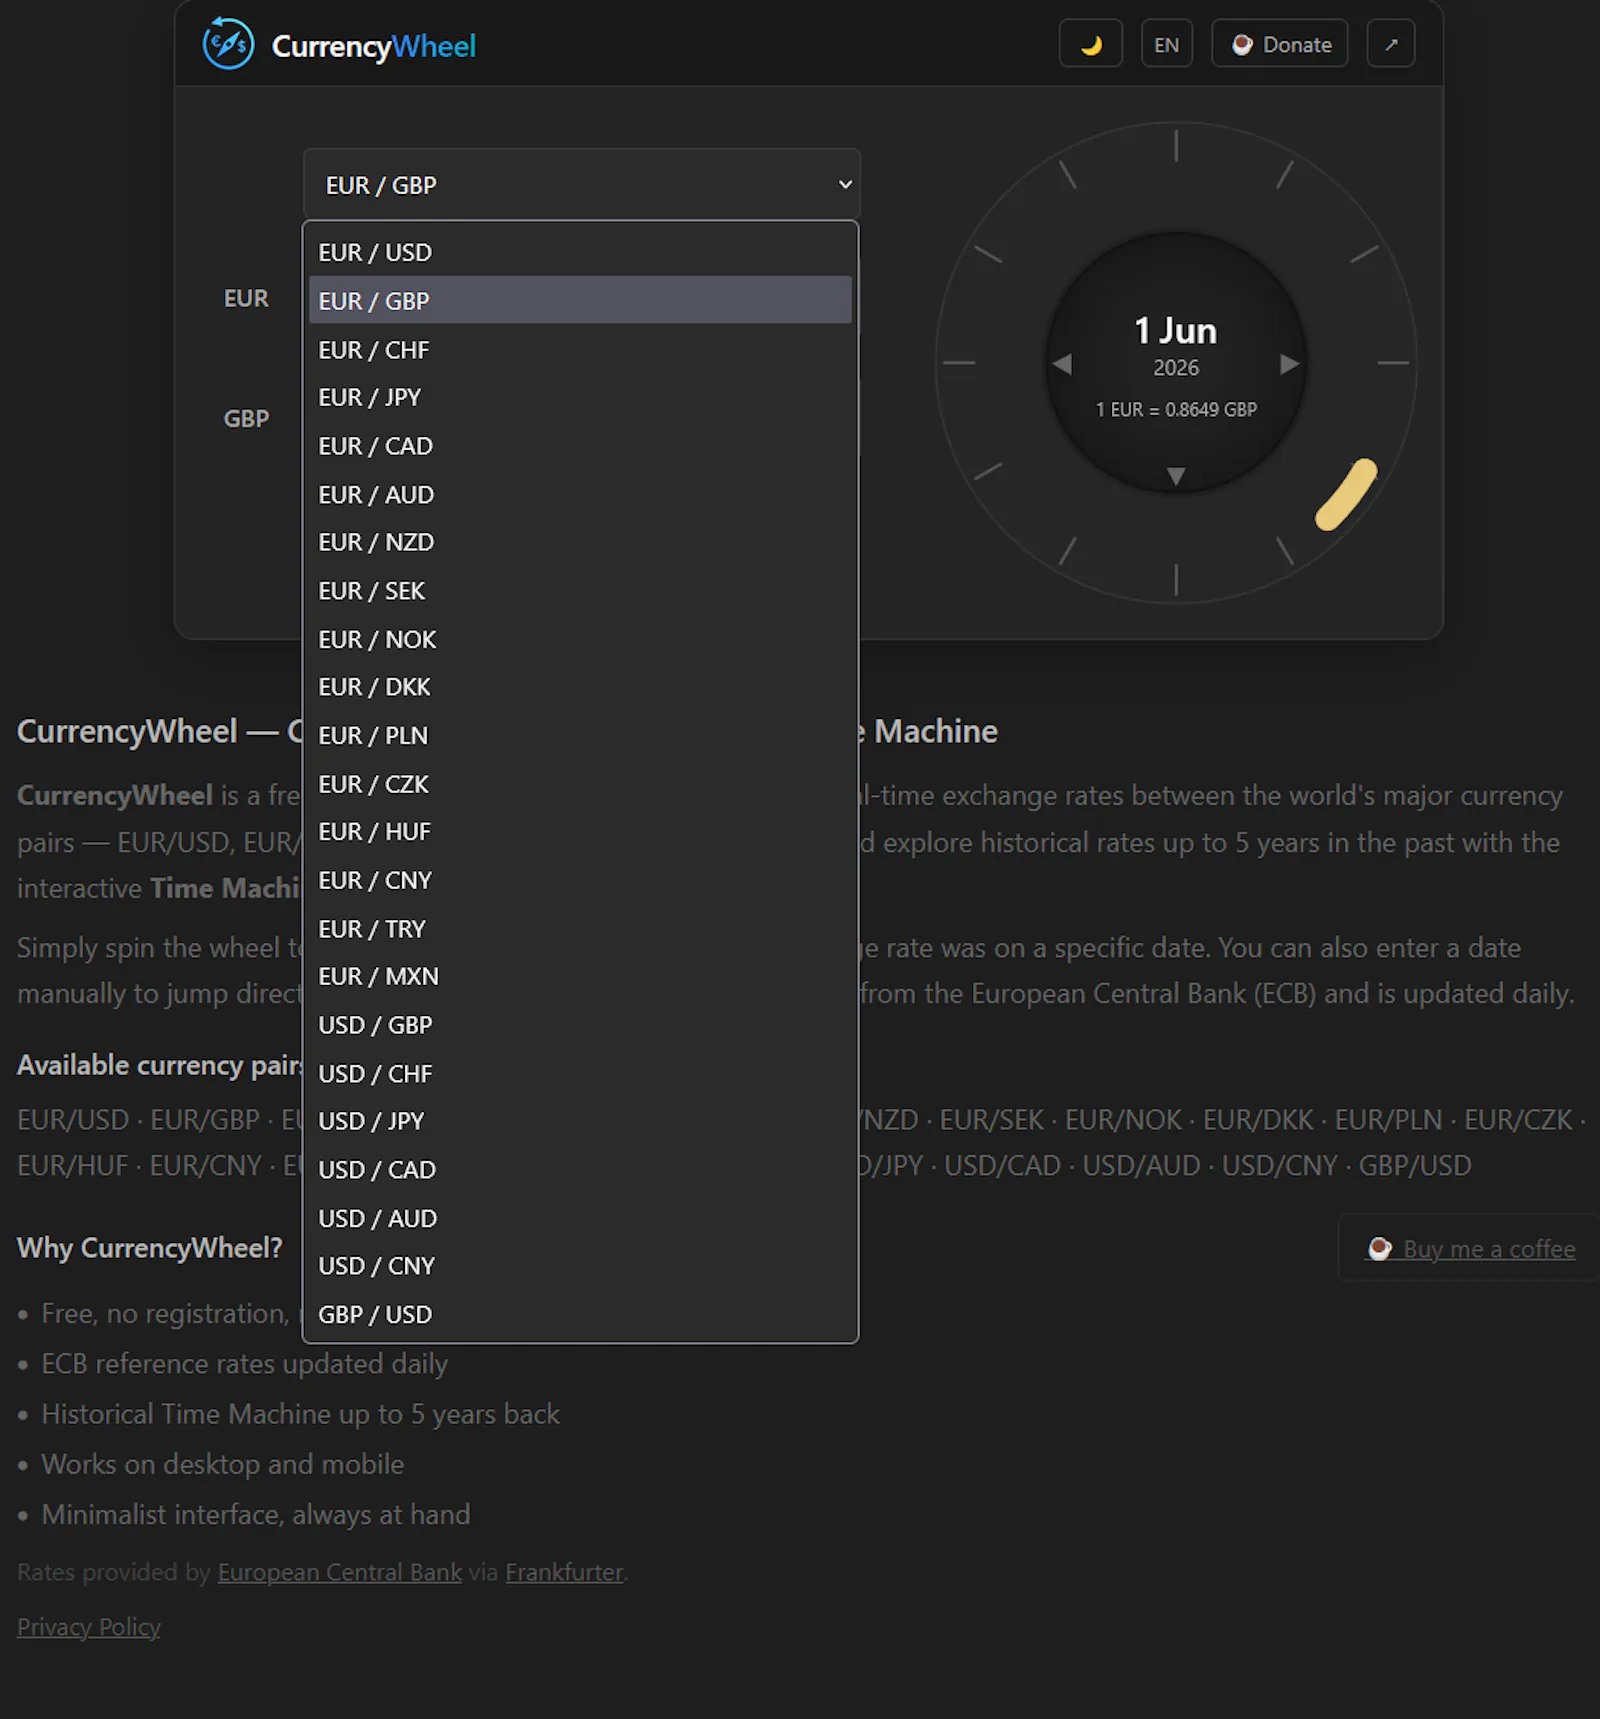Image resolution: width=1600 pixels, height=1719 pixels.
Task: Pick EUR / CNY in the list
Action: pyautogui.click(x=580, y=880)
